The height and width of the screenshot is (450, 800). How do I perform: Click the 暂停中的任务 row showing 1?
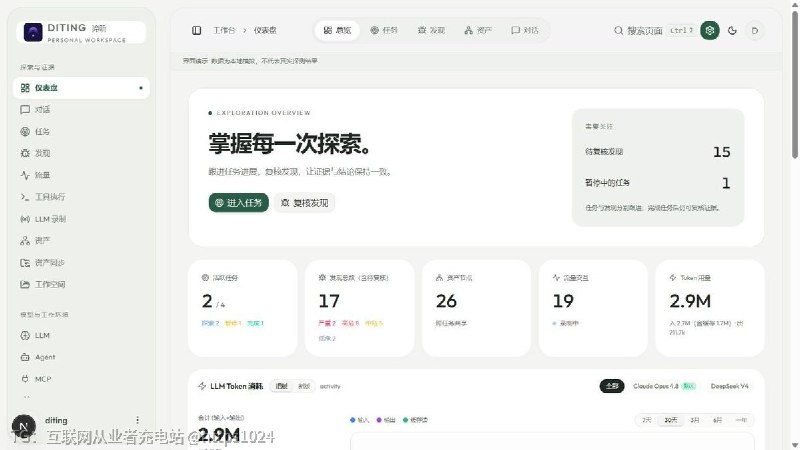click(658, 183)
